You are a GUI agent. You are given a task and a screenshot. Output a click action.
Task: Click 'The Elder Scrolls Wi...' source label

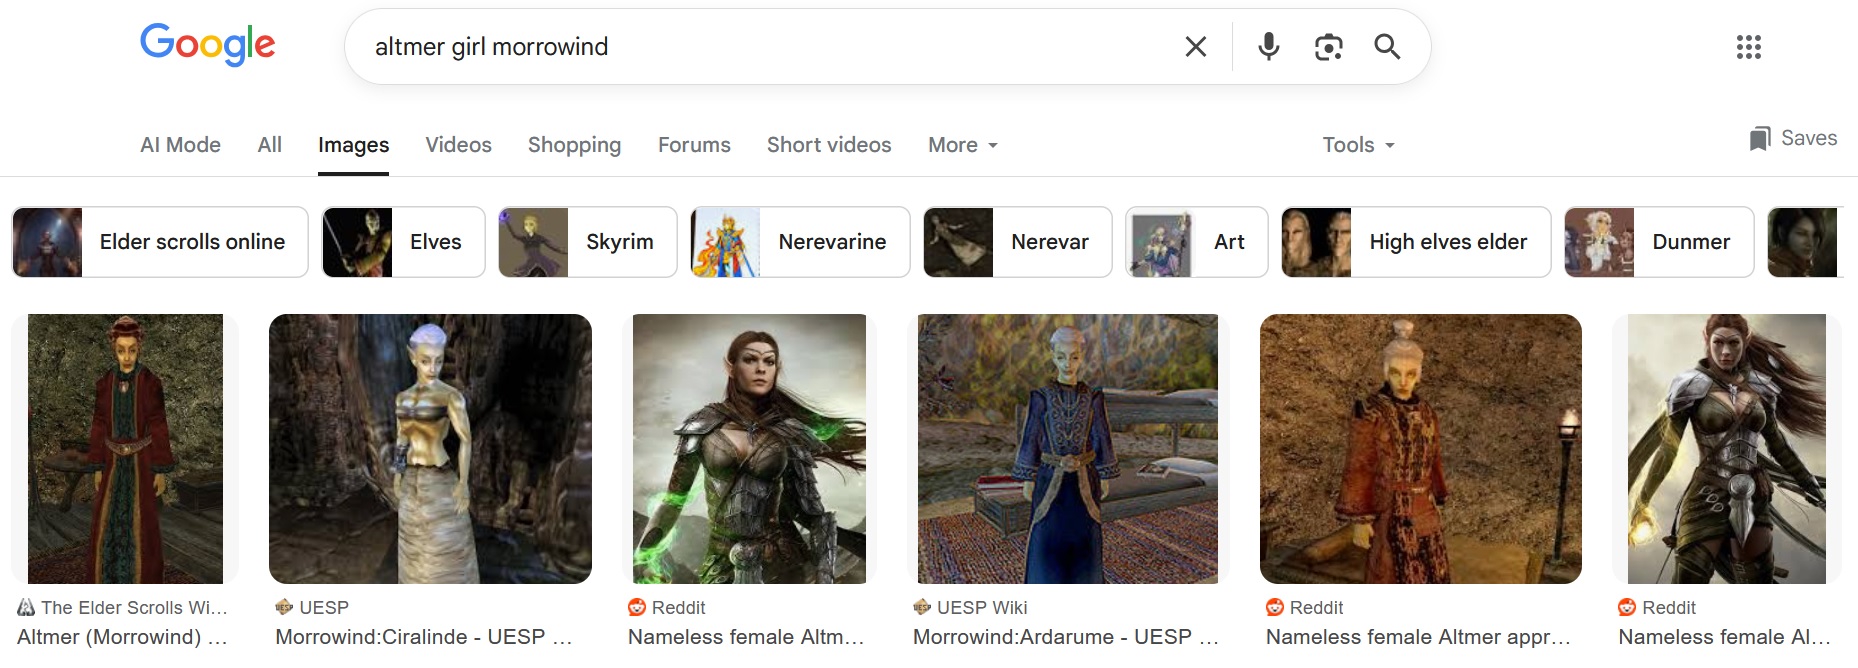point(134,608)
